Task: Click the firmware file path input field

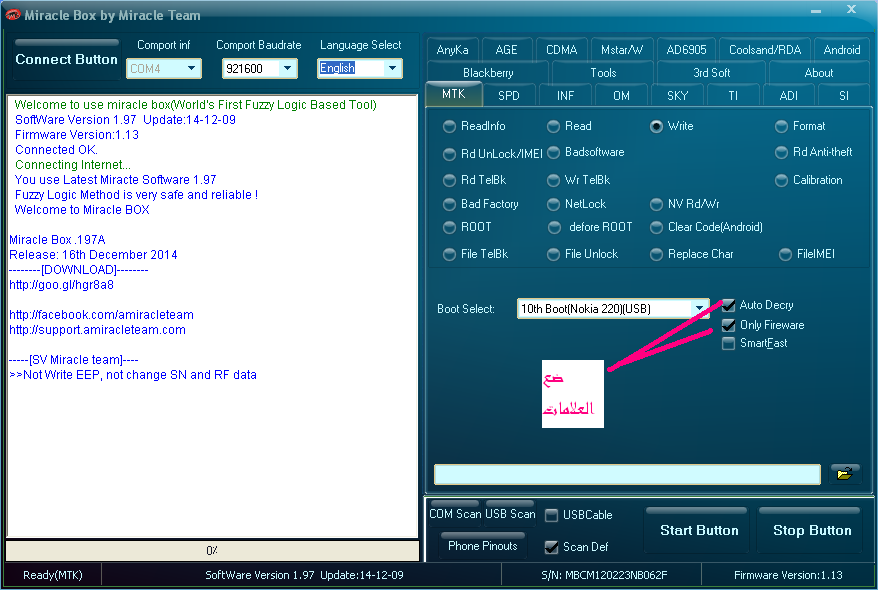Action: coord(627,474)
